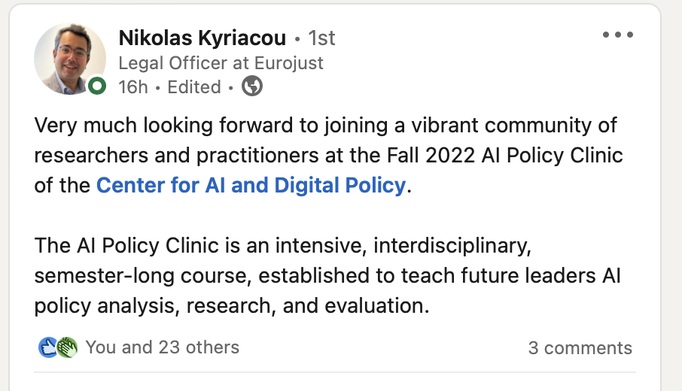
Task: Click the 'semester-long course' phrase in post
Action: tap(143, 276)
